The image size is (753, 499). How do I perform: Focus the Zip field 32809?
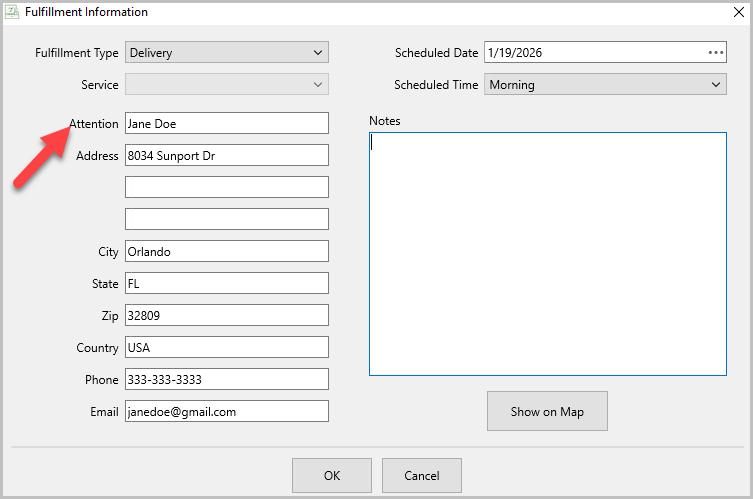coord(227,316)
